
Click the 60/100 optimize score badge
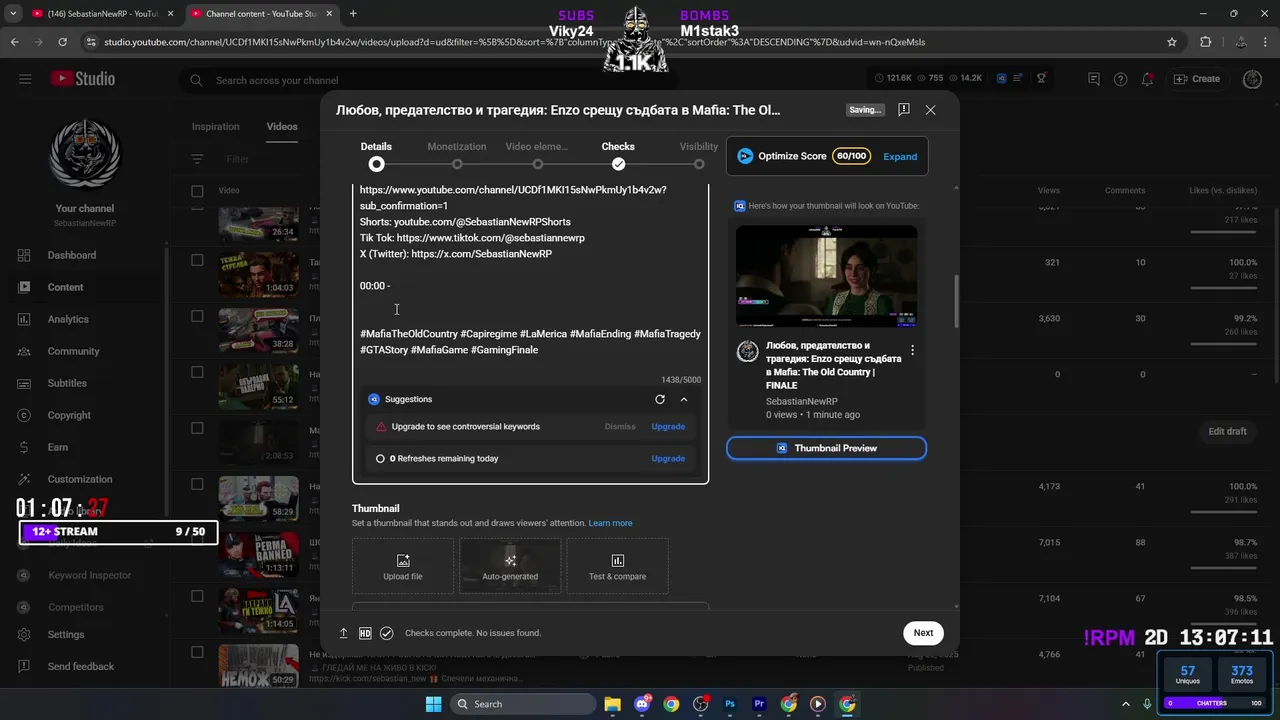pos(851,156)
